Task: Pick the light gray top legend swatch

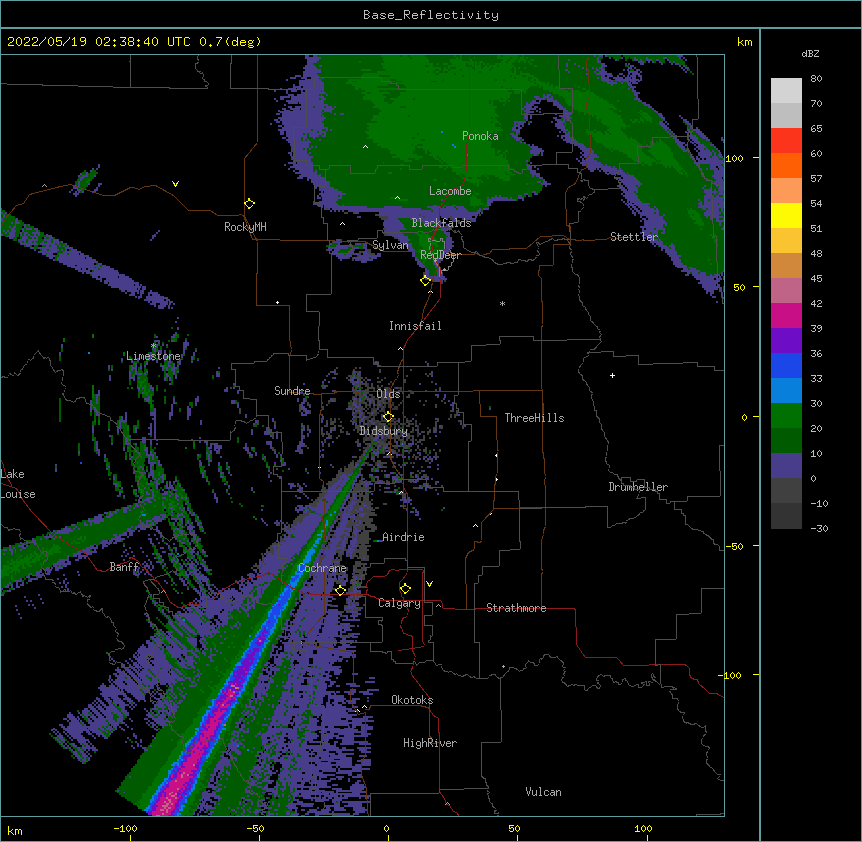Action: [786, 91]
